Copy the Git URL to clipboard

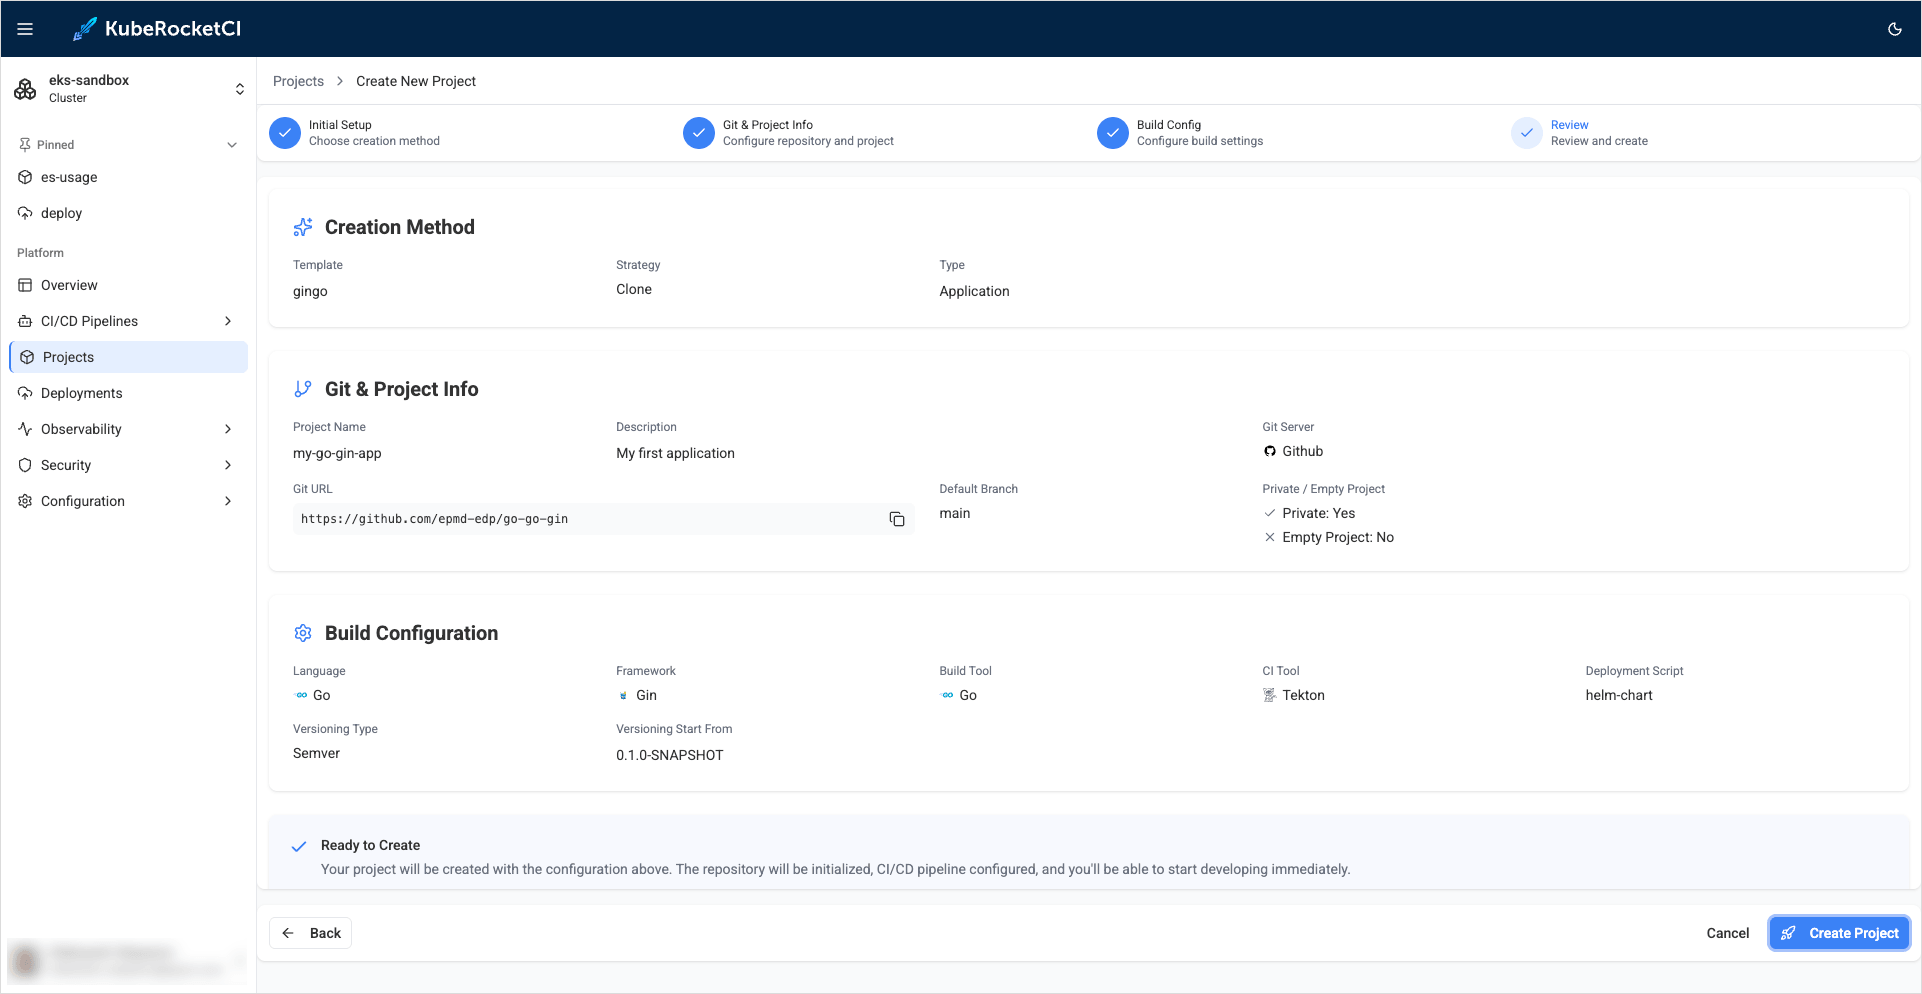[x=897, y=519]
